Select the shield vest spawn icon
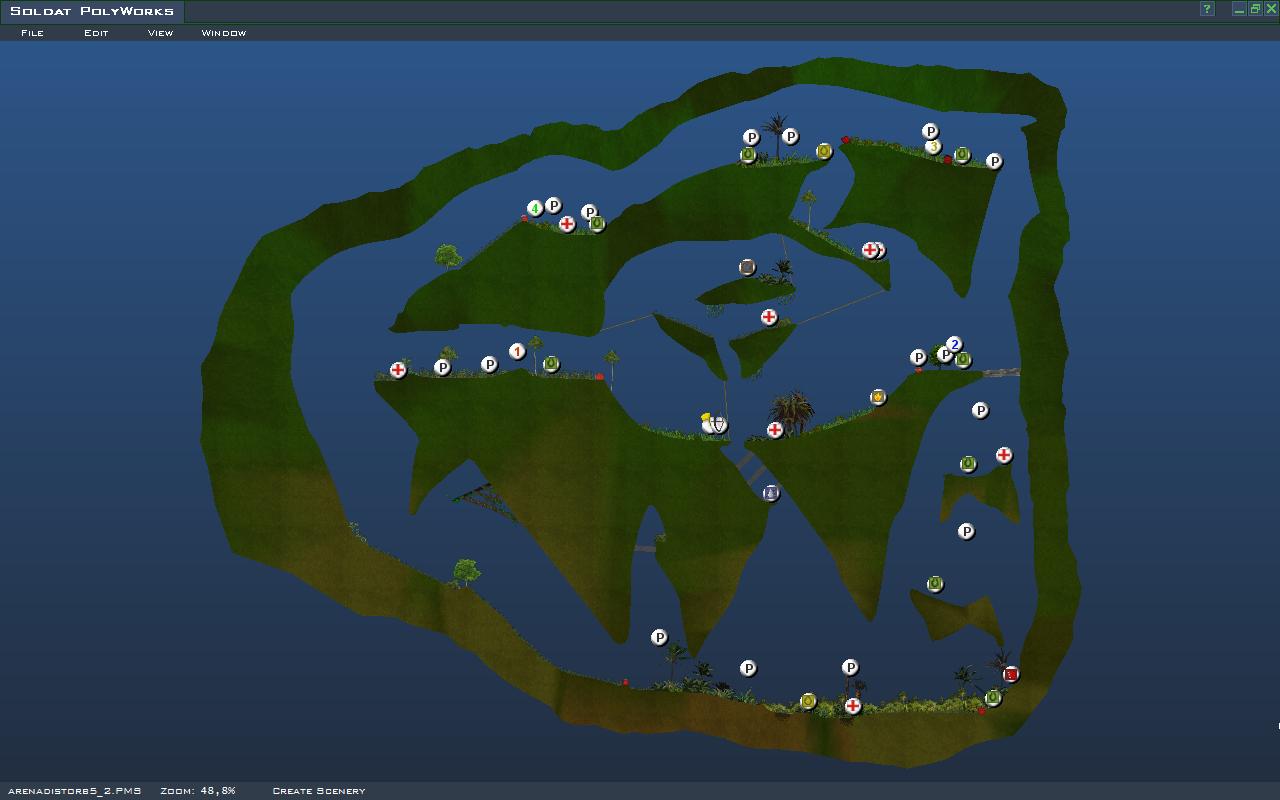Image resolution: width=1280 pixels, height=800 pixels. [718, 425]
